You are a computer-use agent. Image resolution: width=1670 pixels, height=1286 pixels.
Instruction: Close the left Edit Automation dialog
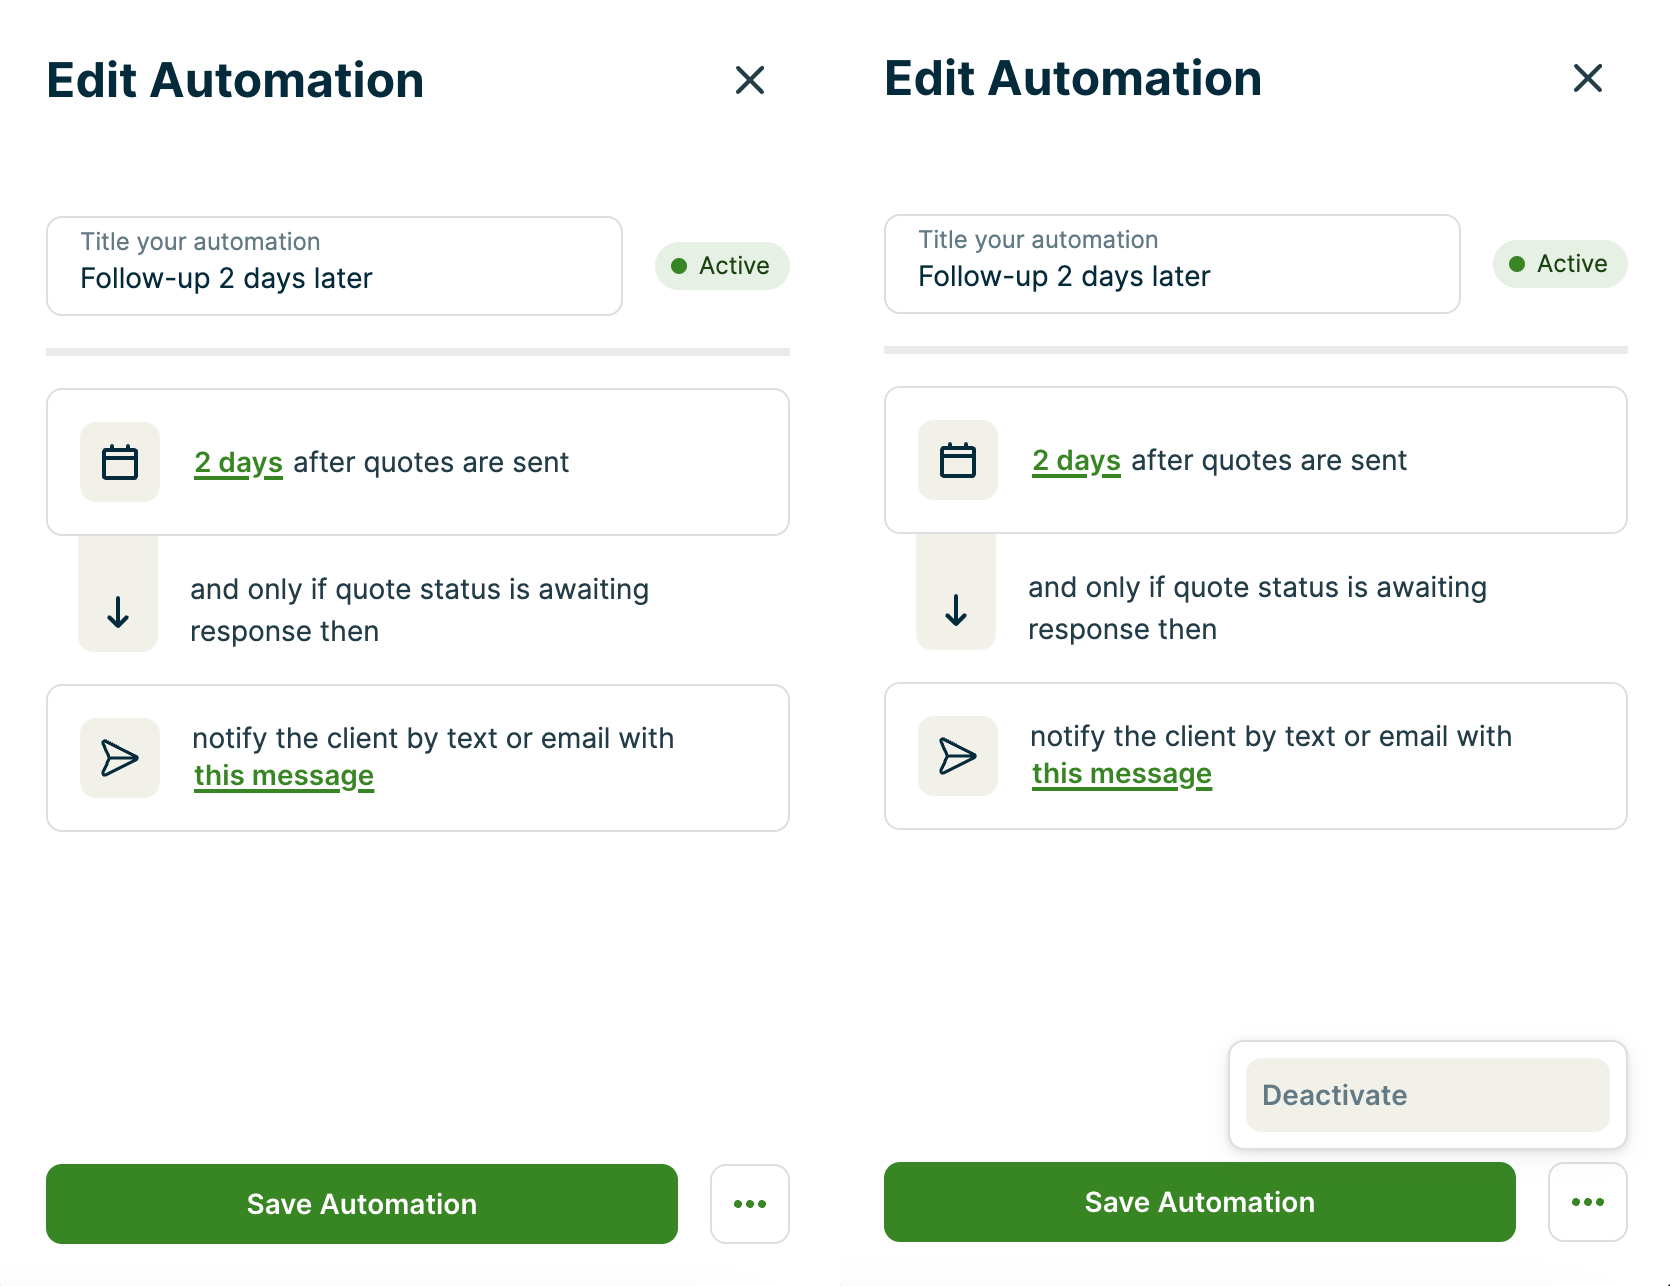[x=750, y=80]
